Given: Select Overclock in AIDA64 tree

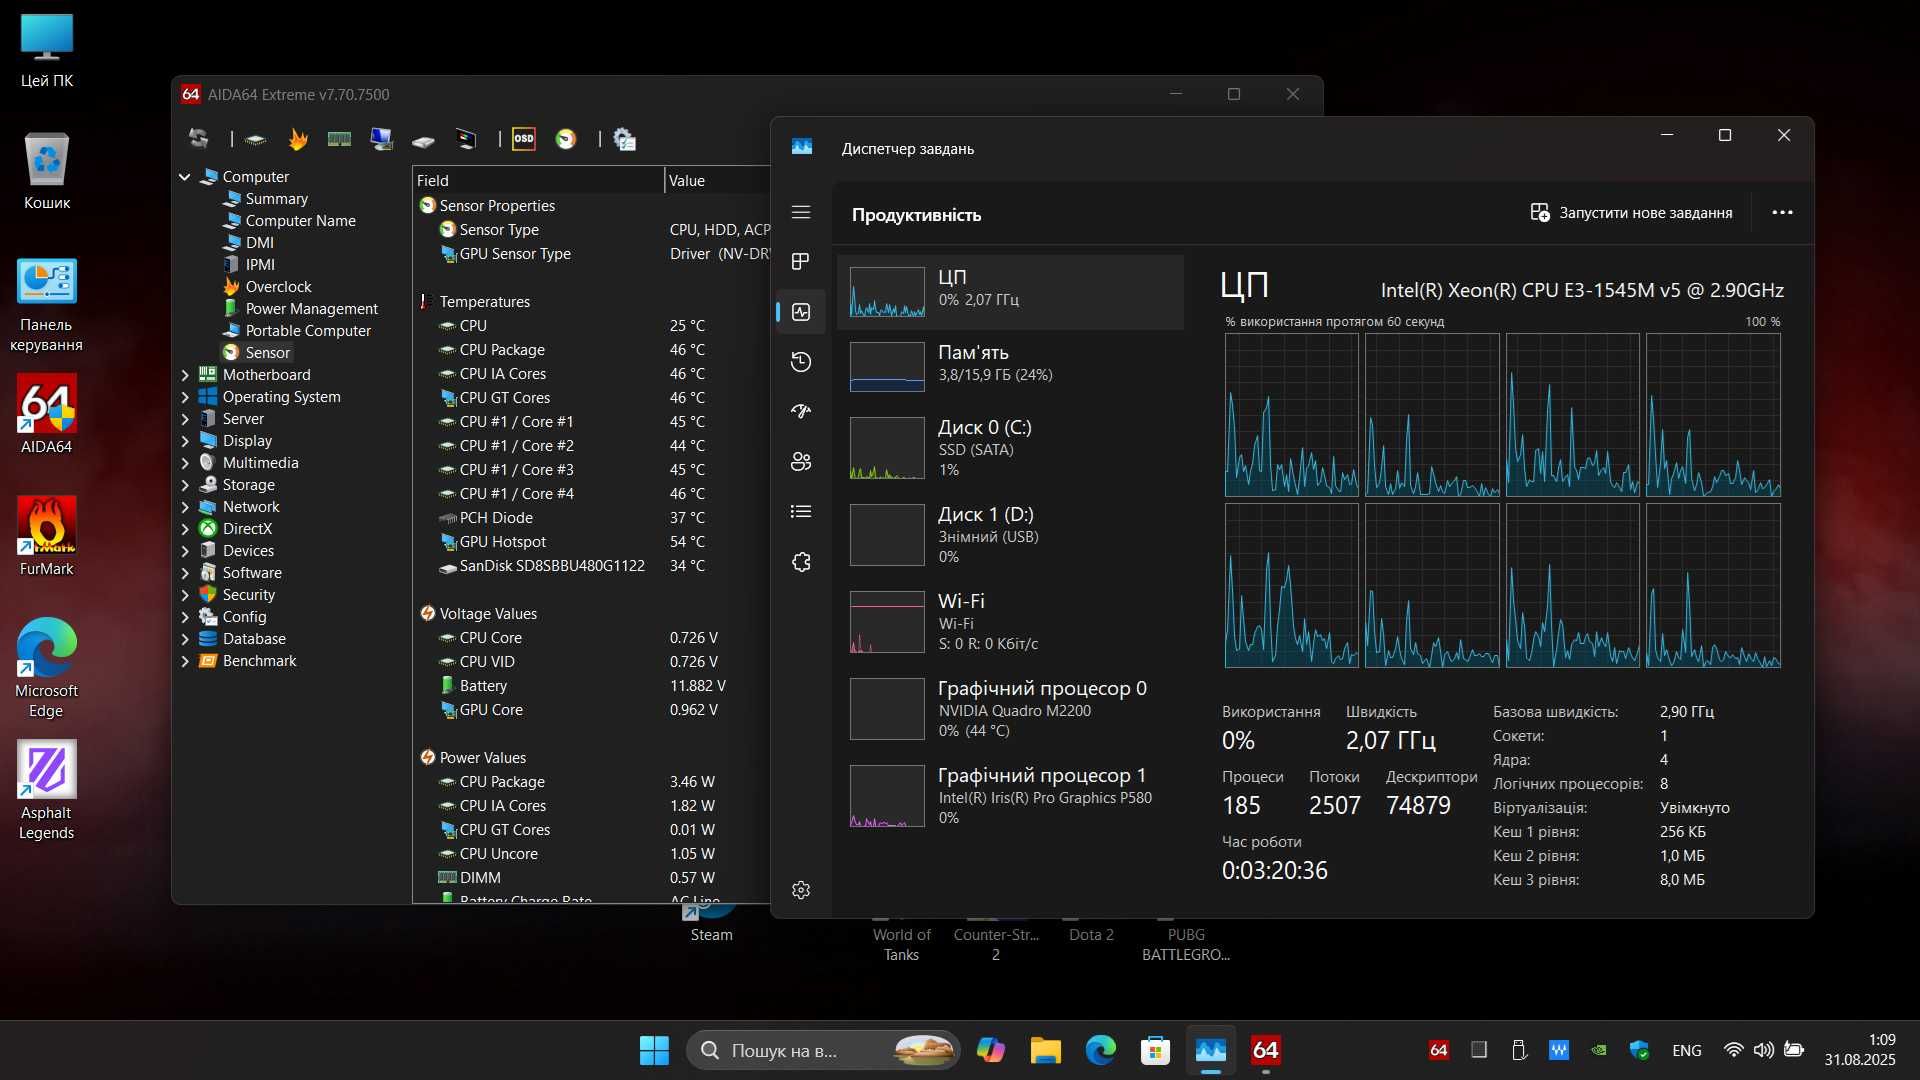Looking at the screenshot, I should (278, 287).
